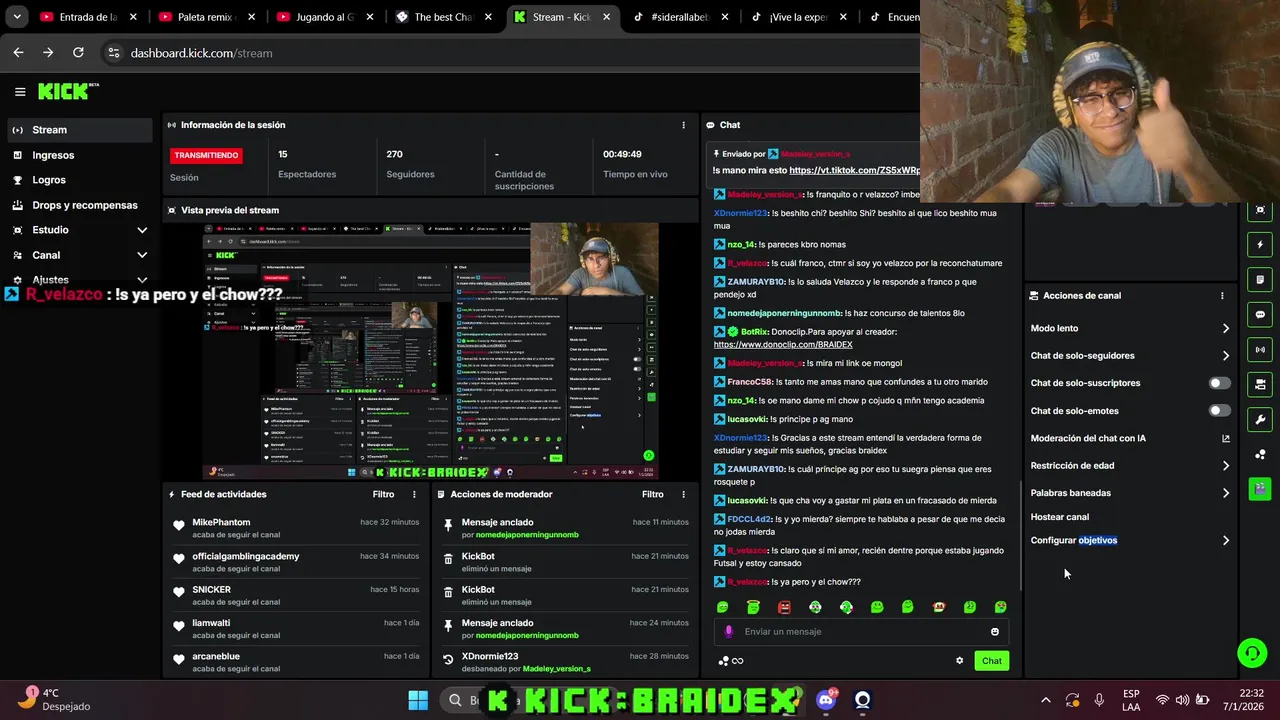The height and width of the screenshot is (720, 1280).
Task: Click MikePhantom in the activity feed
Action: pyautogui.click(x=221, y=523)
